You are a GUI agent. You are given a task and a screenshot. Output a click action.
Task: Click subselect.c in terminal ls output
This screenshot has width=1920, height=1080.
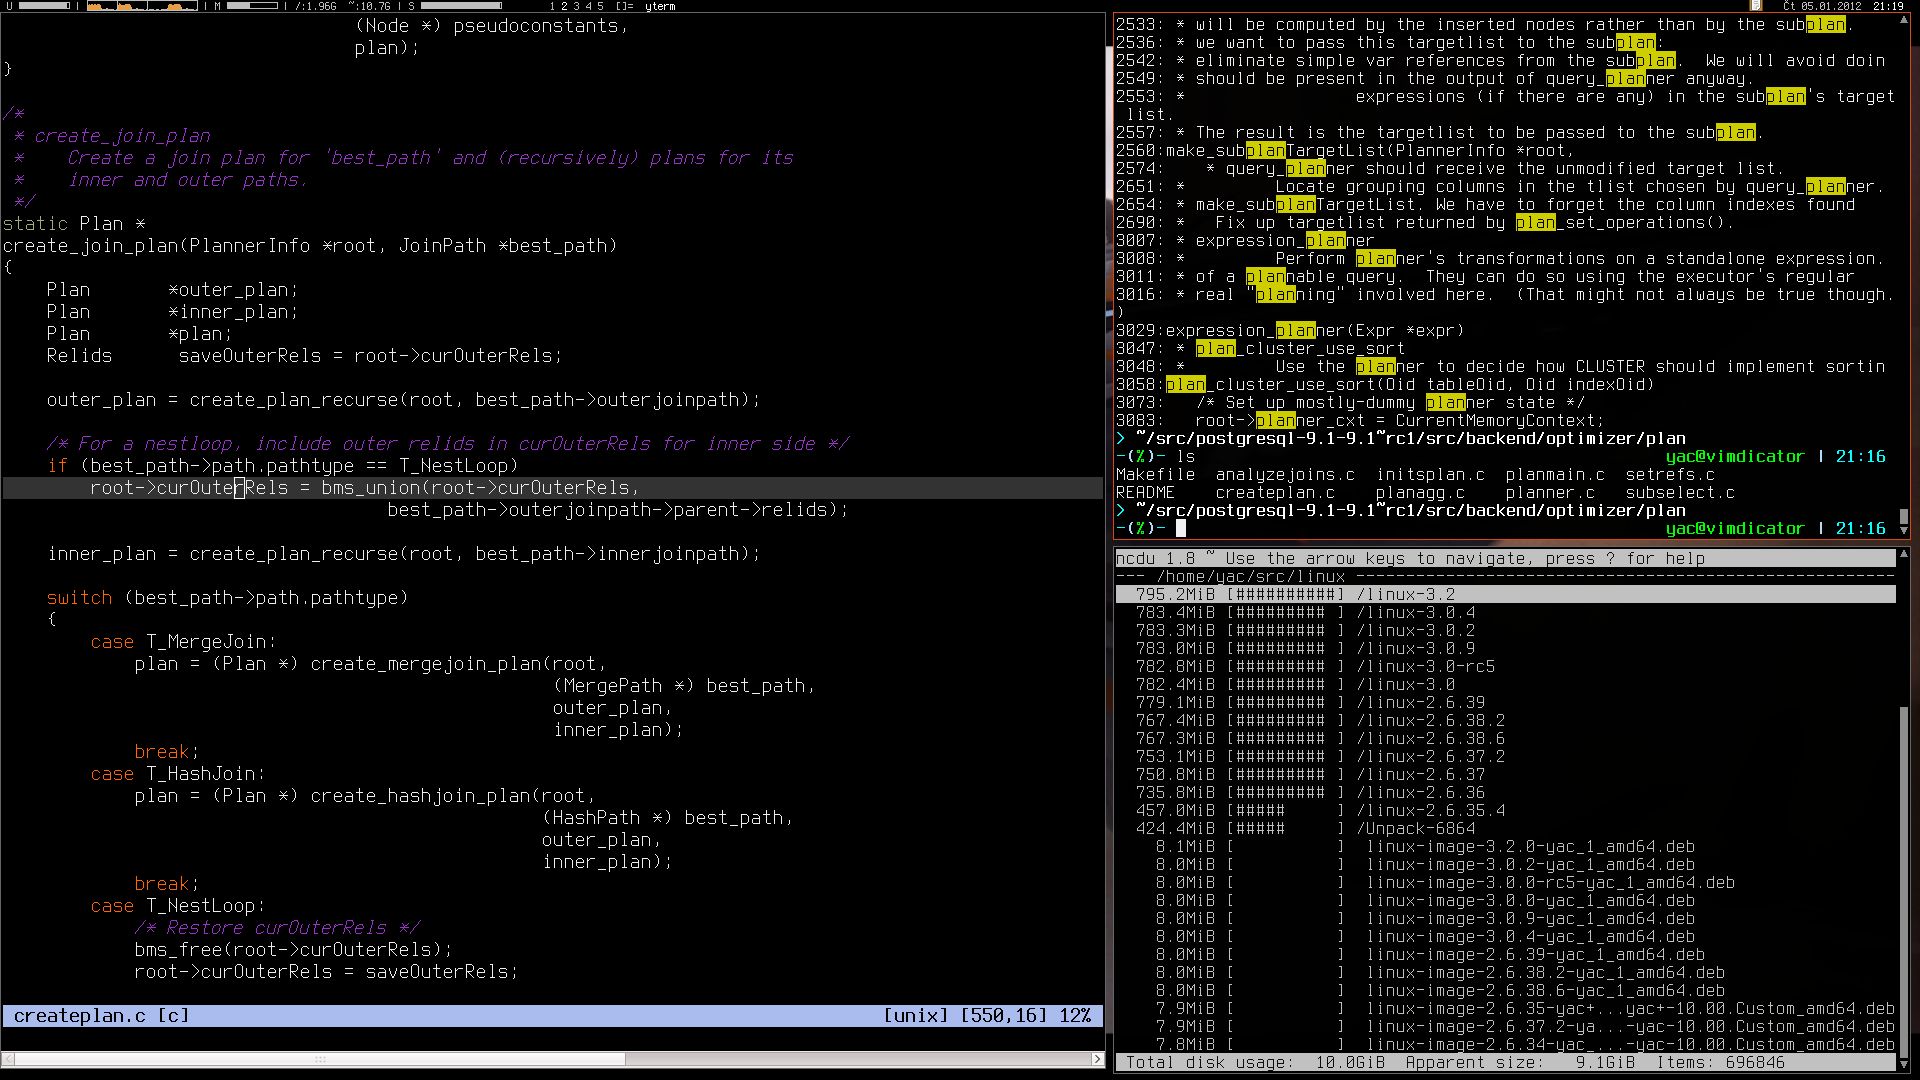tap(1680, 493)
